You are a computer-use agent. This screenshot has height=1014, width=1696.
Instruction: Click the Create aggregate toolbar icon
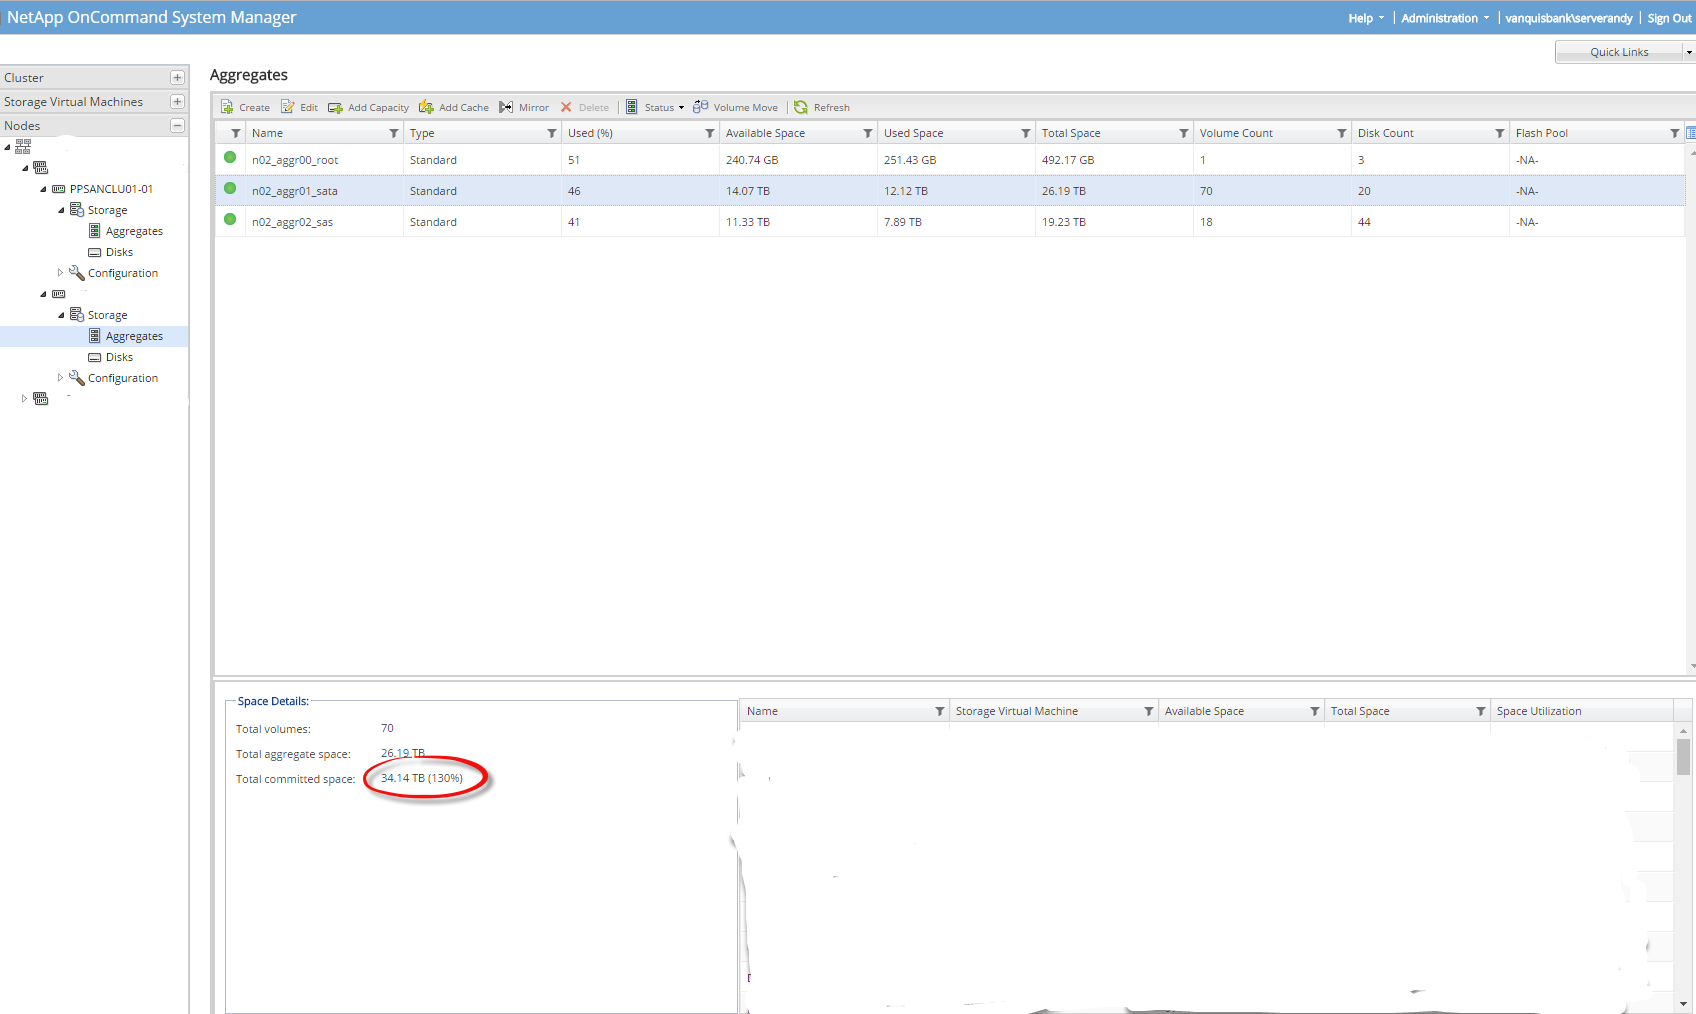pyautogui.click(x=228, y=108)
